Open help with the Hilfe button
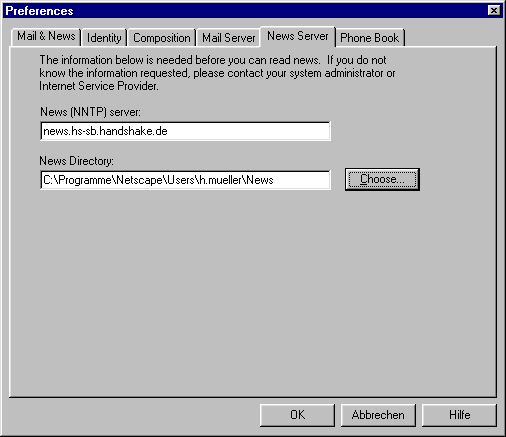Viewport: 506px width, 437px height. tap(459, 415)
